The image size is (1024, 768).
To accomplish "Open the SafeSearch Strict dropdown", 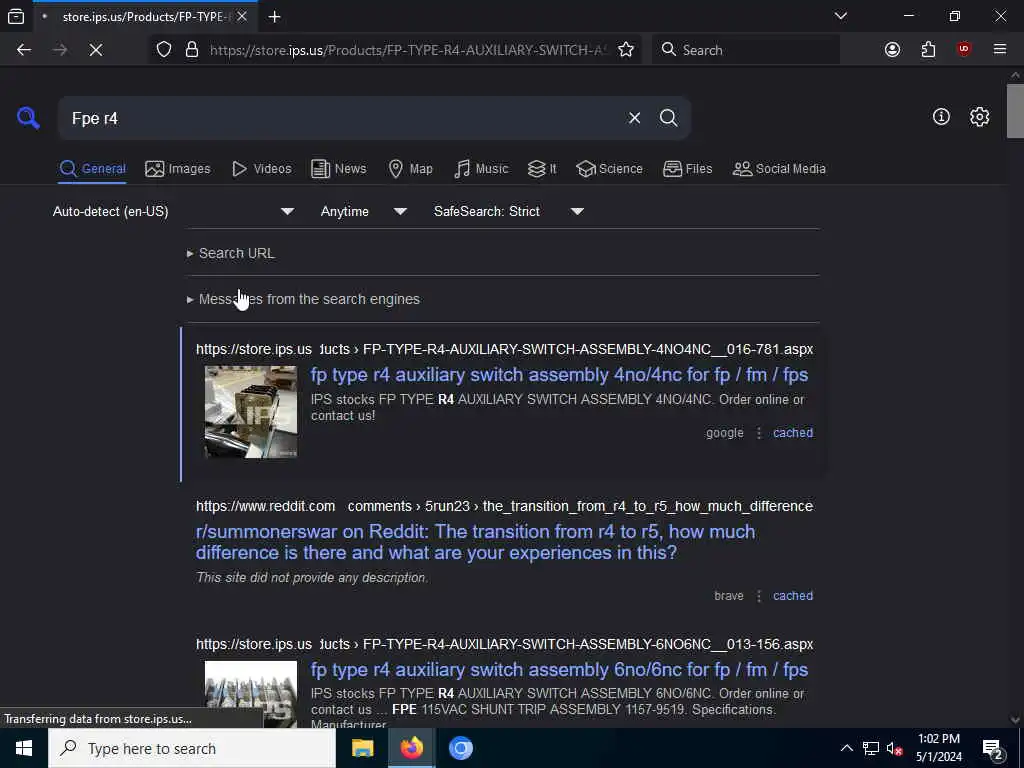I will point(509,212).
